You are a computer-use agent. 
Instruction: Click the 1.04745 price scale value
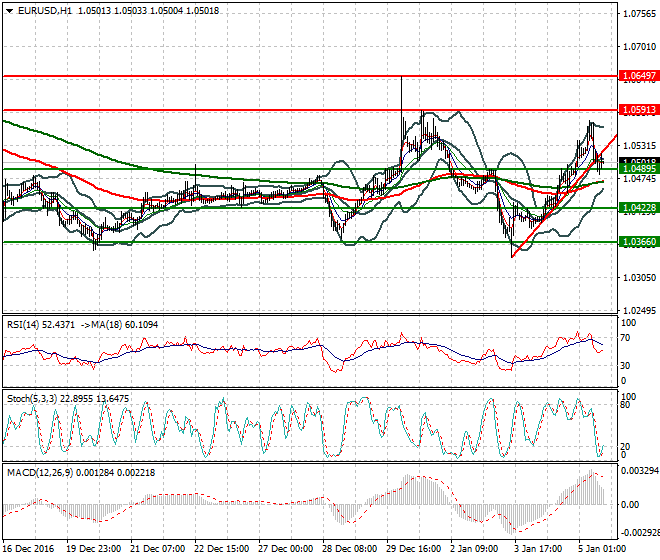639,179
